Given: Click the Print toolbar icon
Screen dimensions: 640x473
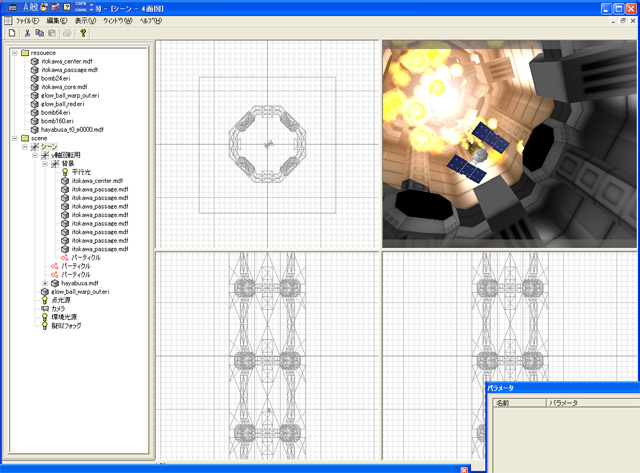Looking at the screenshot, I should [x=67, y=33].
